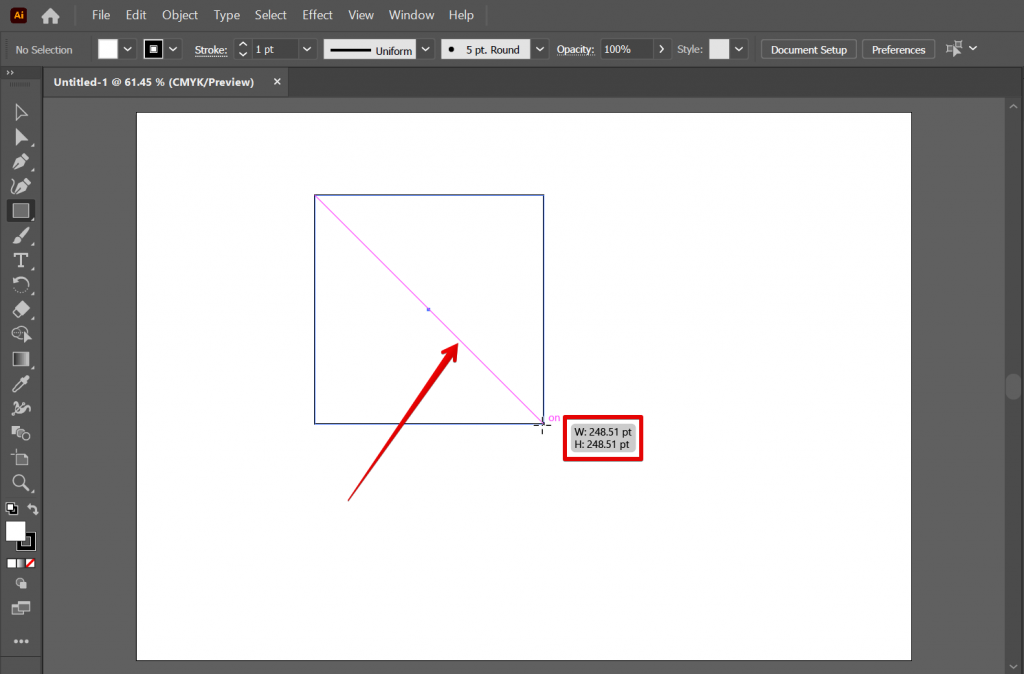Pick the Type tool
The image size is (1024, 674).
click(x=20, y=260)
